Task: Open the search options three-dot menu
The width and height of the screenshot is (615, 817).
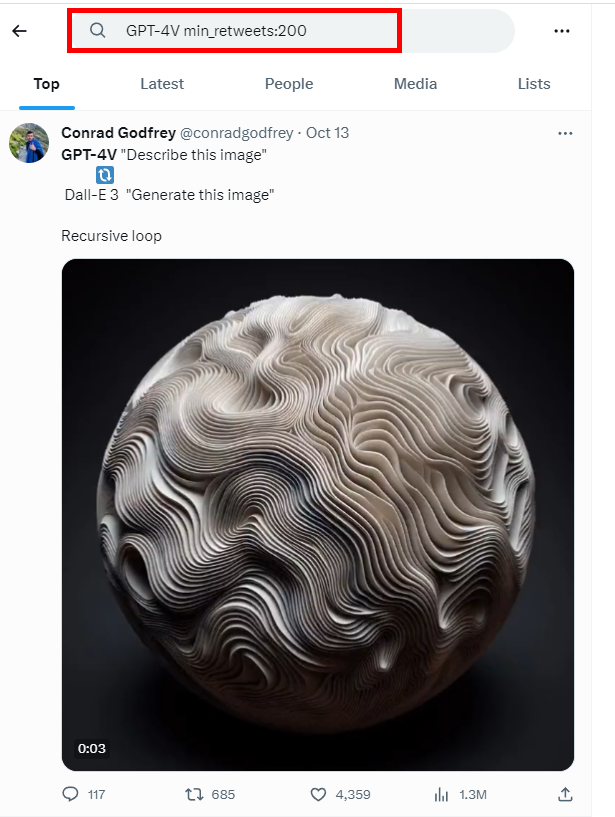Action: click(562, 31)
